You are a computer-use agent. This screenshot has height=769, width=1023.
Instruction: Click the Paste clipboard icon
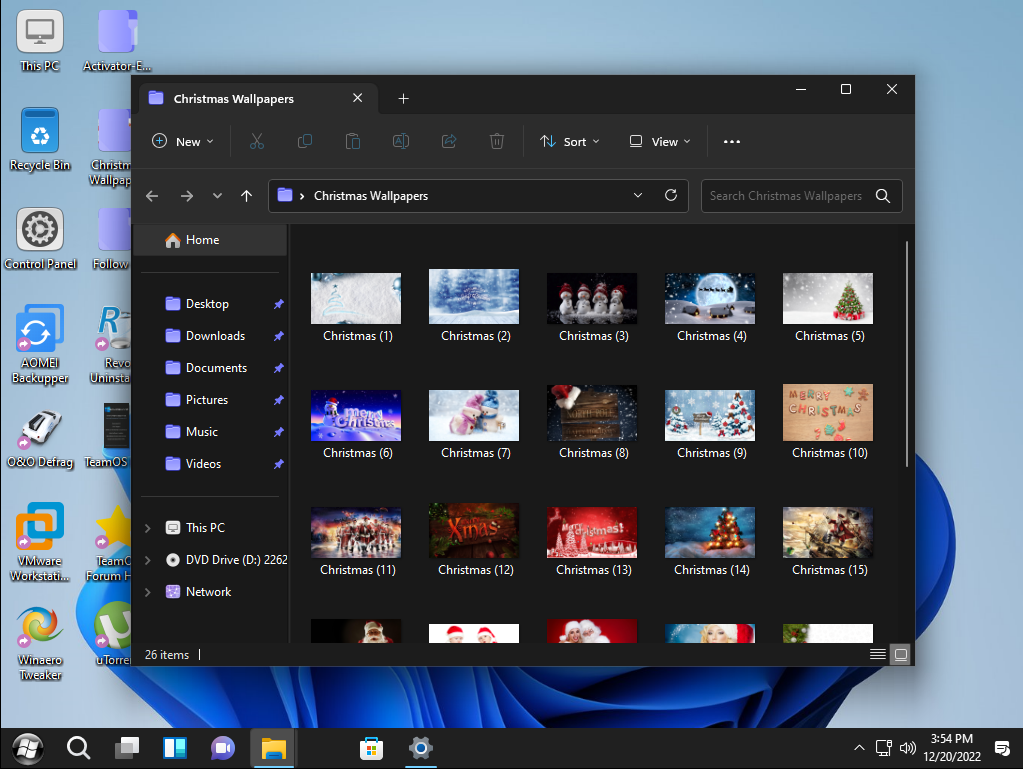click(353, 142)
